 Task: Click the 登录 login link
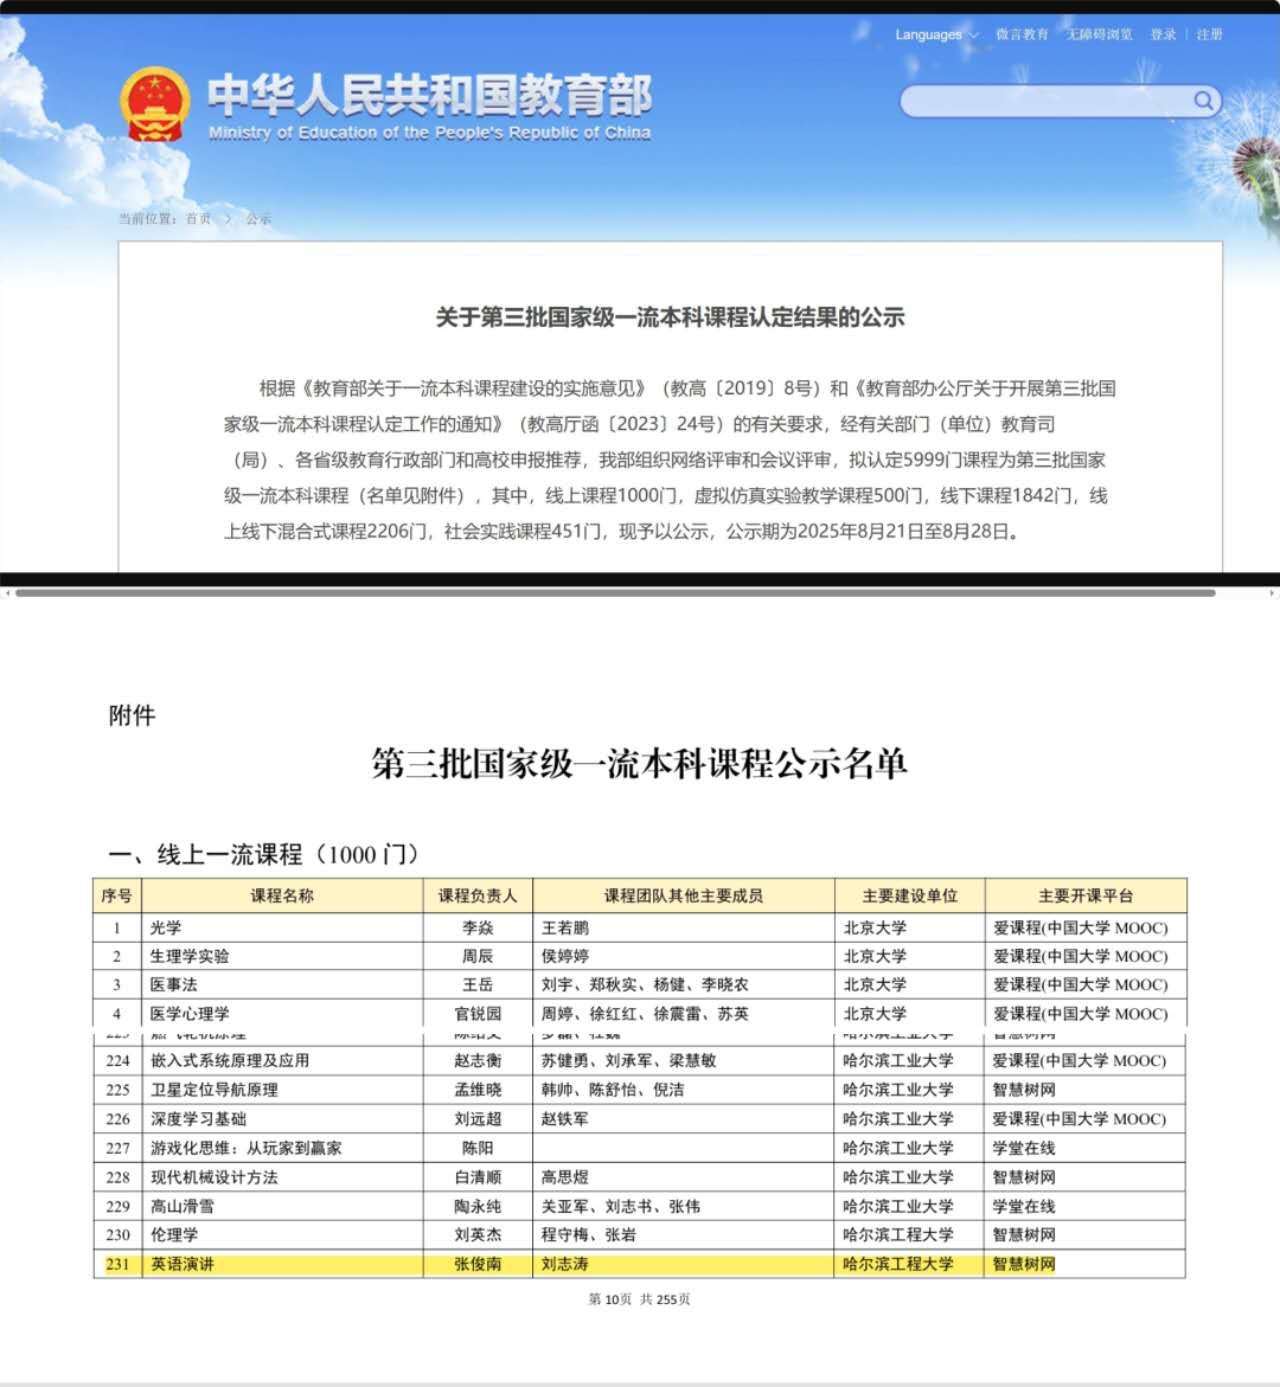coord(1159,34)
